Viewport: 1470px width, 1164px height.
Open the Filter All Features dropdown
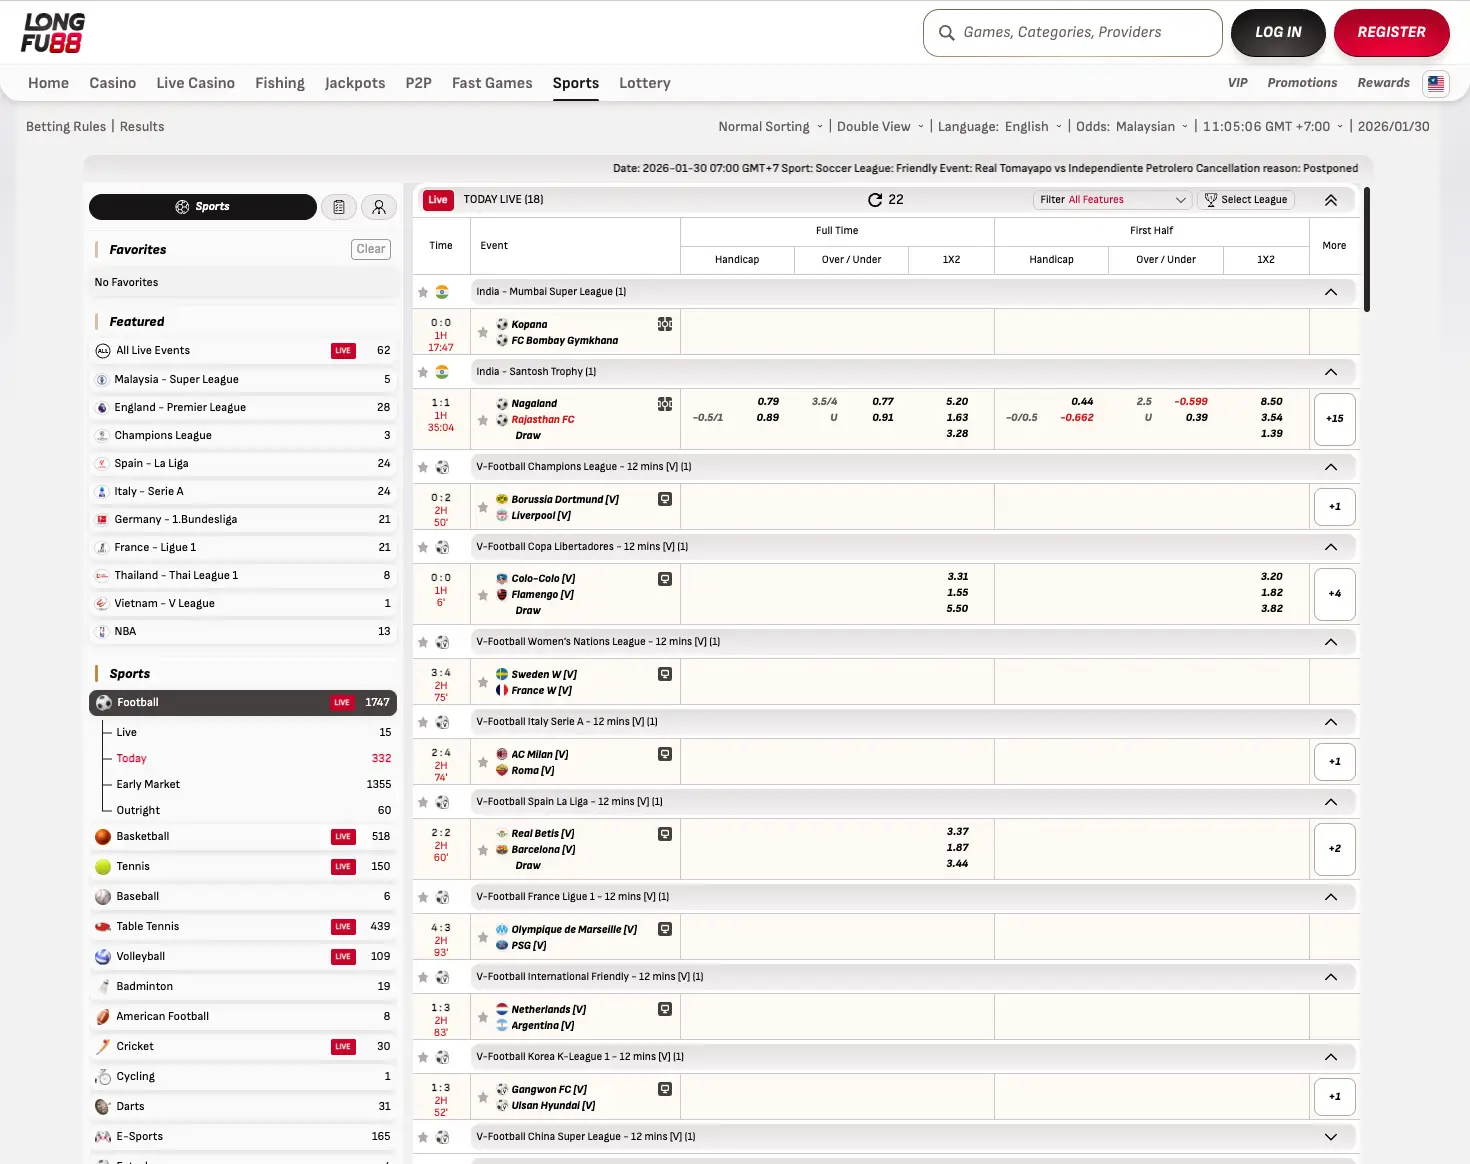[1112, 200]
